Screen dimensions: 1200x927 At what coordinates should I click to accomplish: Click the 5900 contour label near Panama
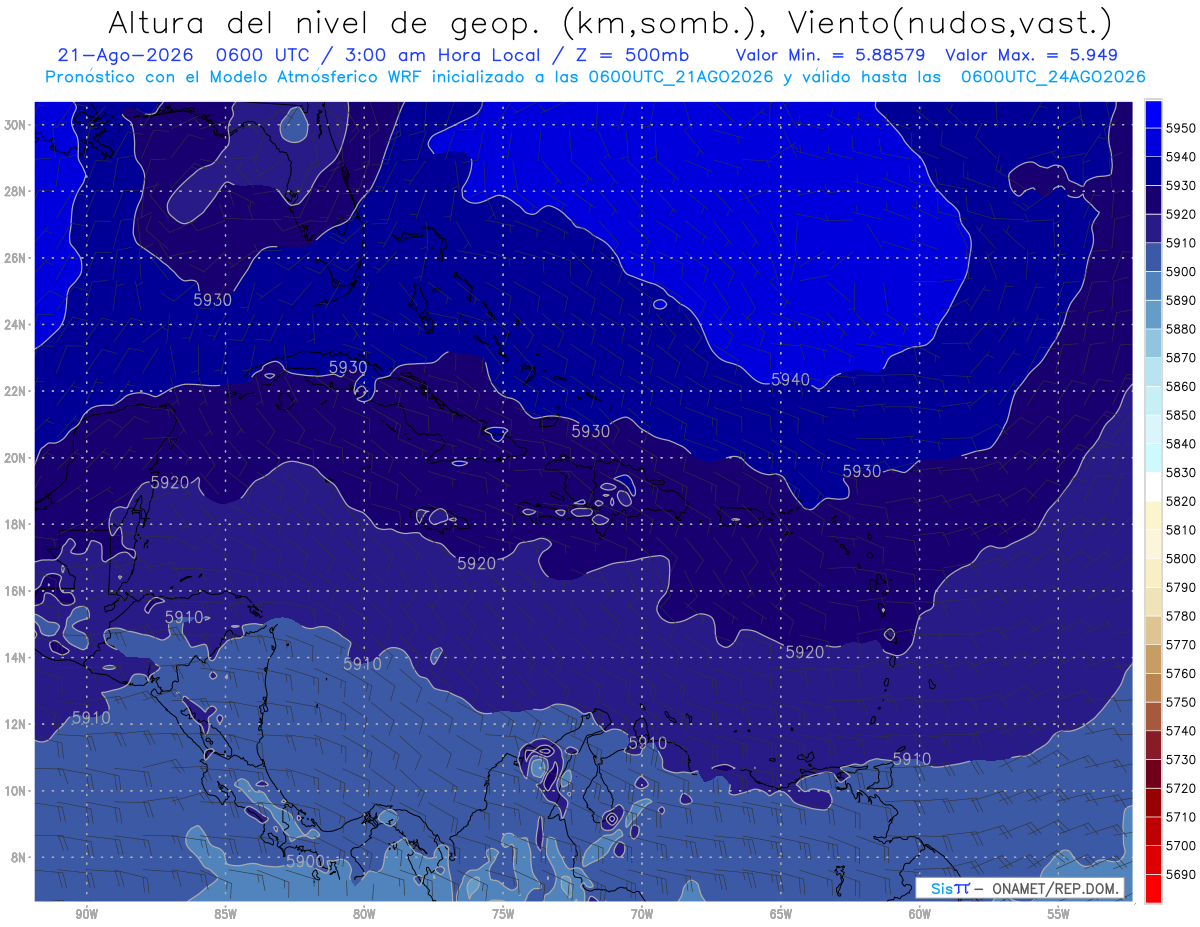coord(305,861)
